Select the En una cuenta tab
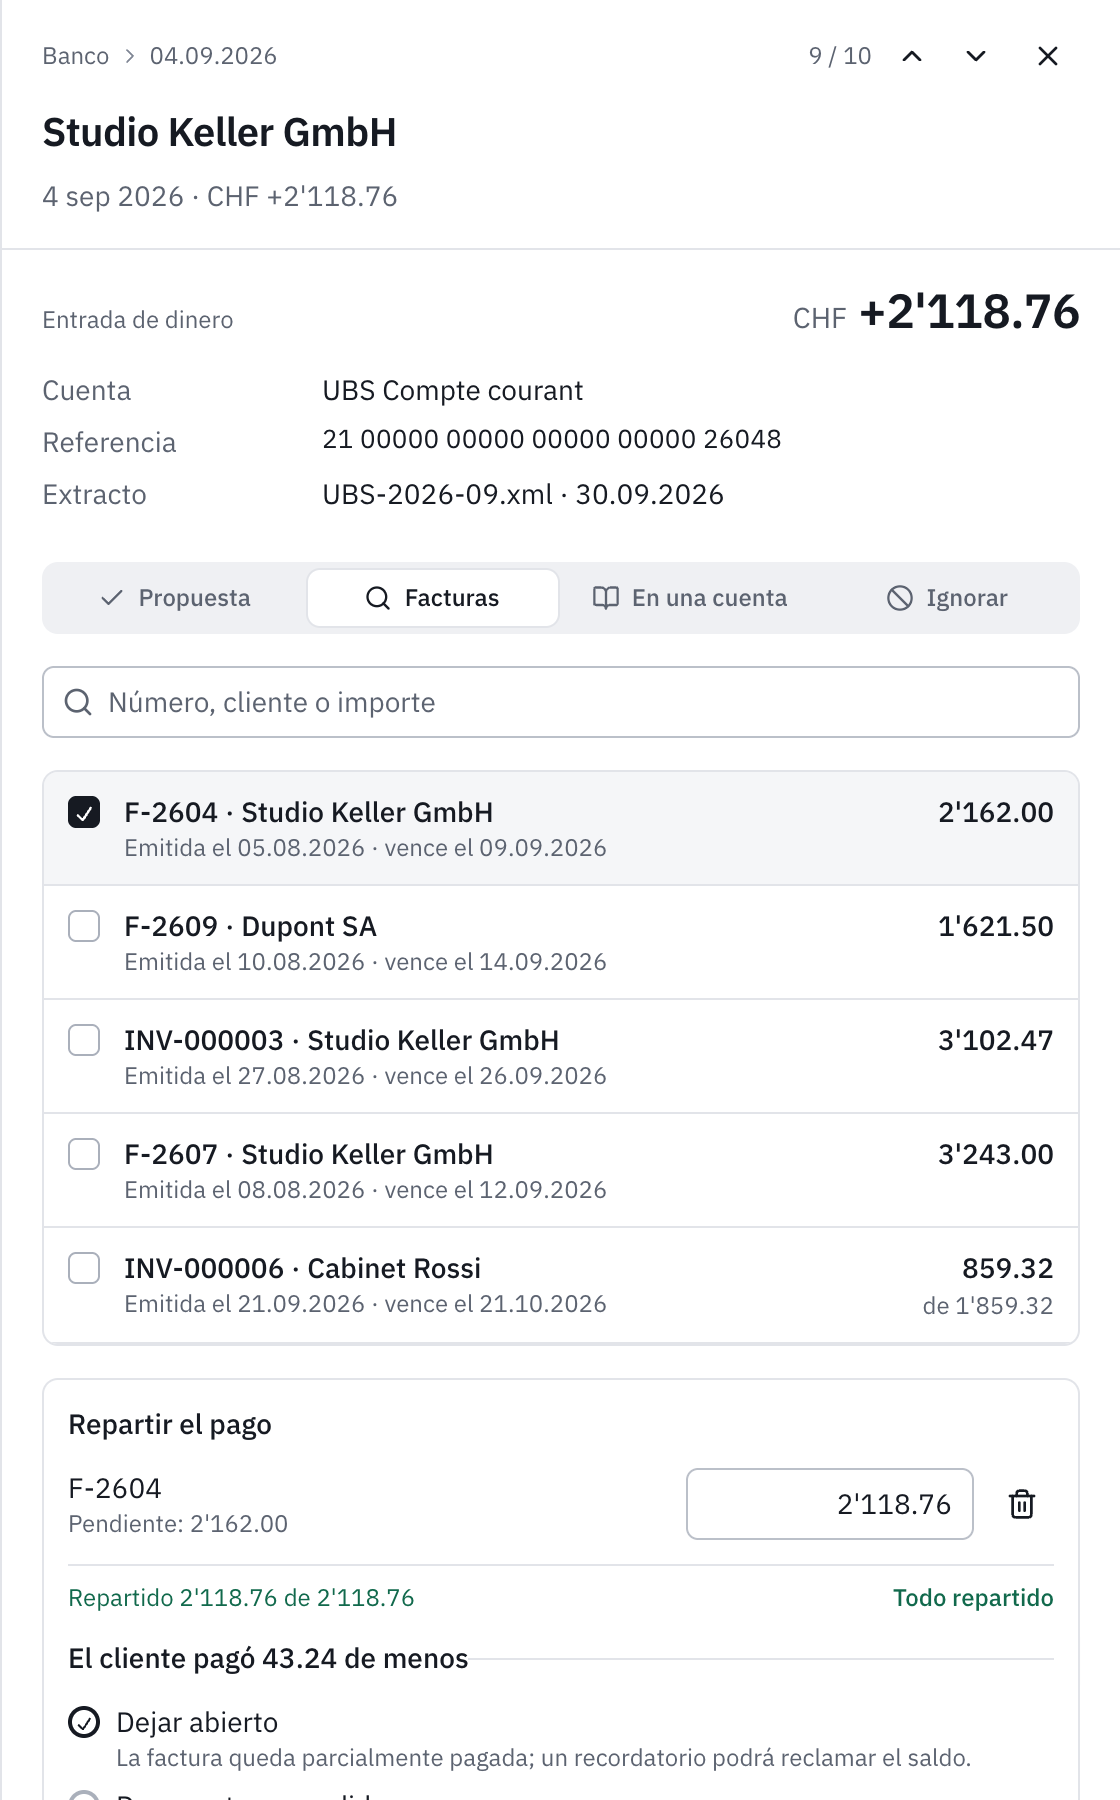Screen dimensions: 1120x1800 (x=690, y=598)
